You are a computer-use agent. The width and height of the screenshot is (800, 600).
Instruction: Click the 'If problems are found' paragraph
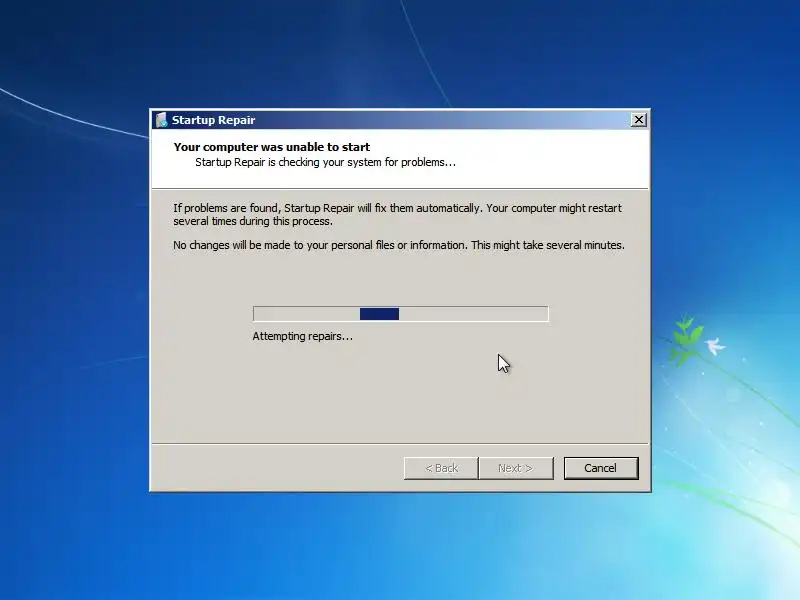pos(397,215)
